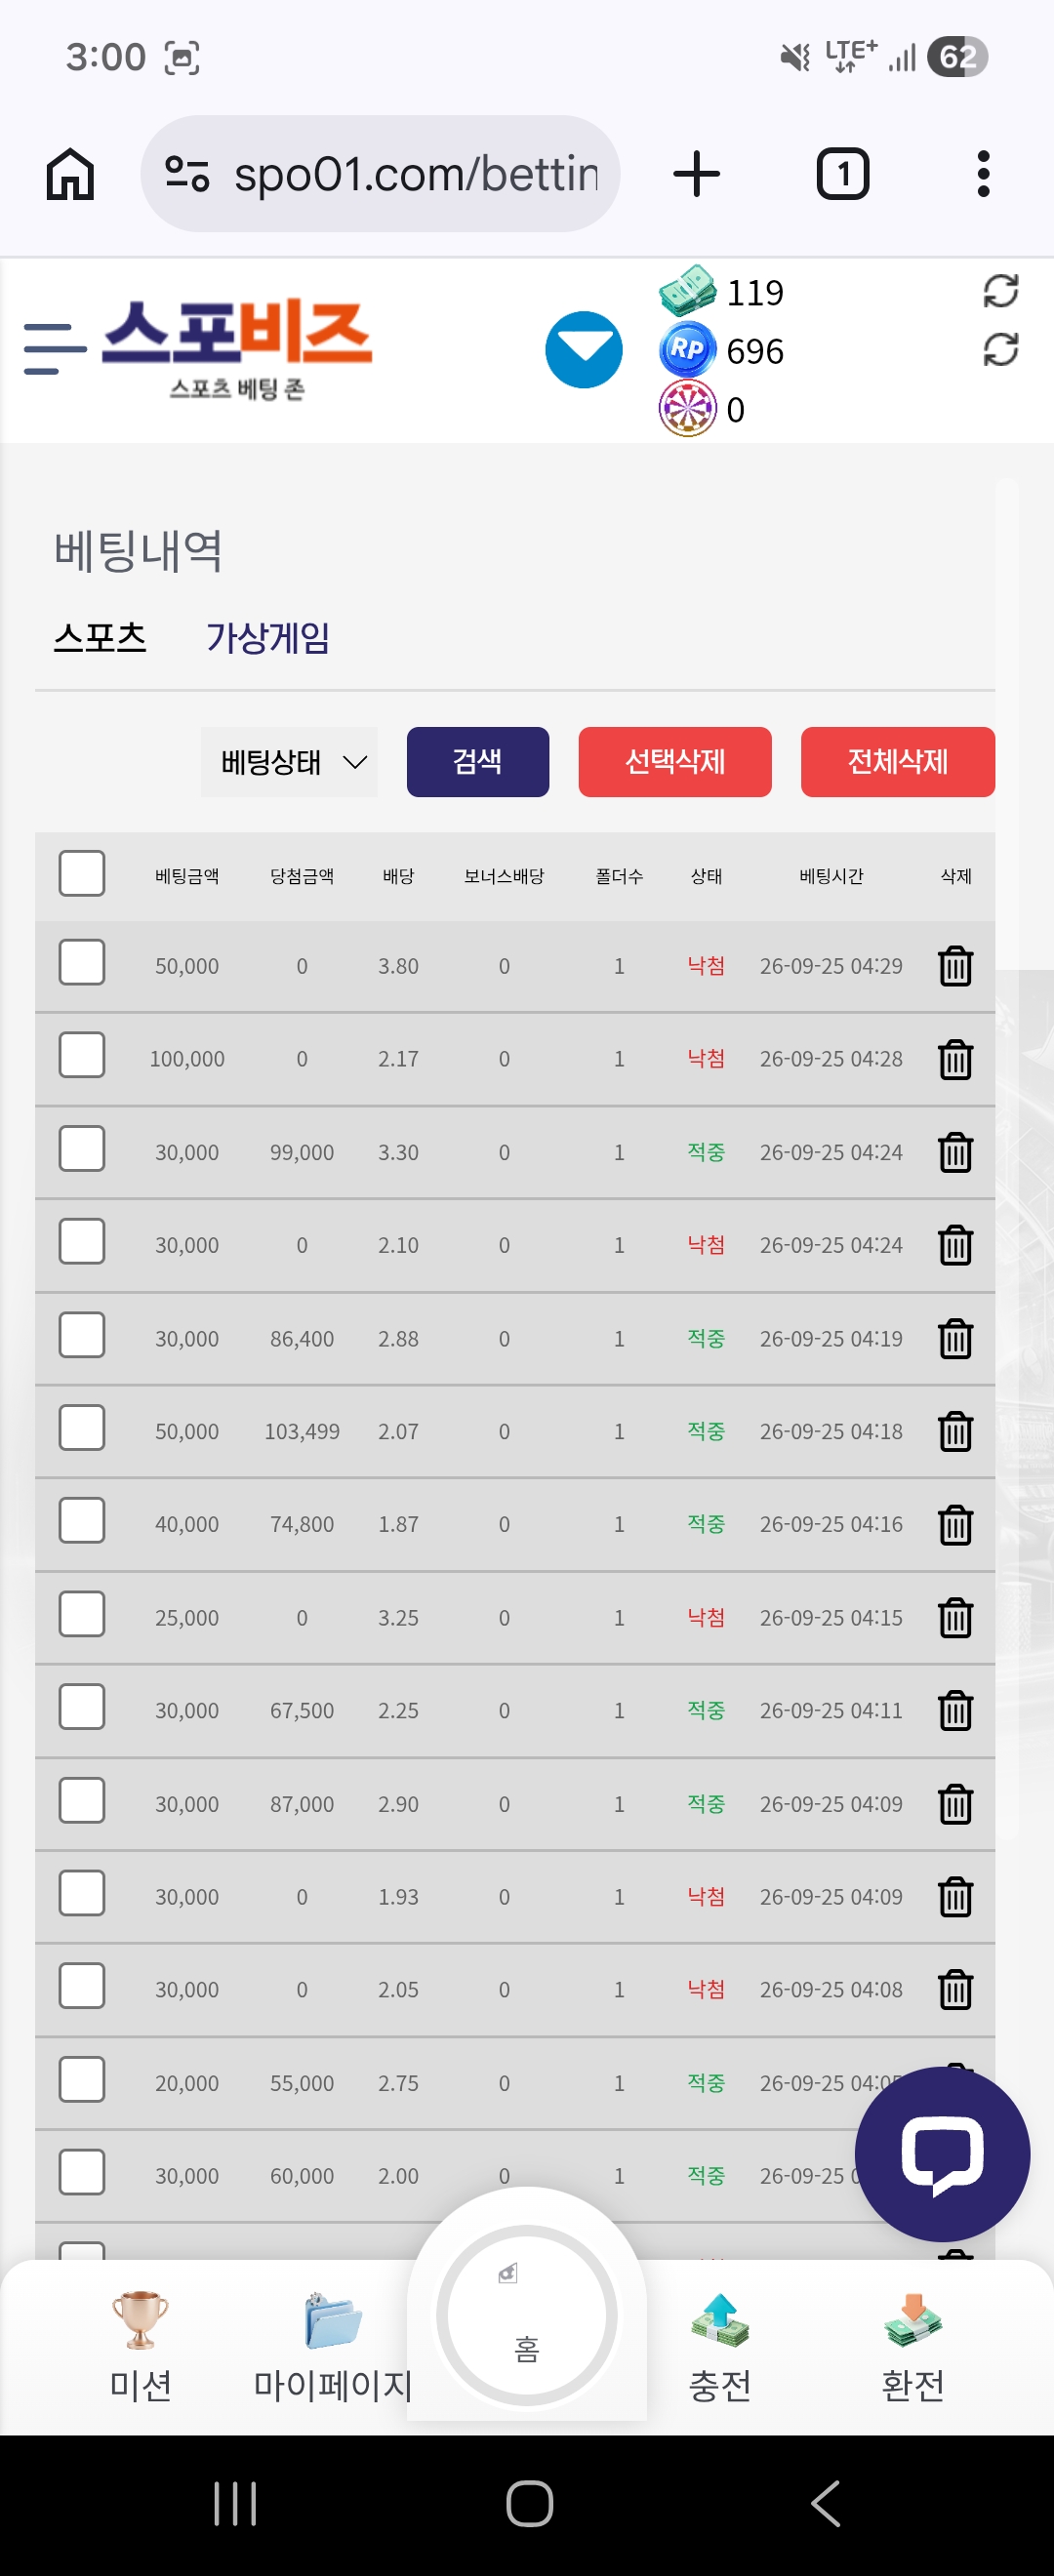Image resolution: width=1054 pixels, height=2576 pixels.
Task: Open the live chat bubble
Action: (942, 2153)
